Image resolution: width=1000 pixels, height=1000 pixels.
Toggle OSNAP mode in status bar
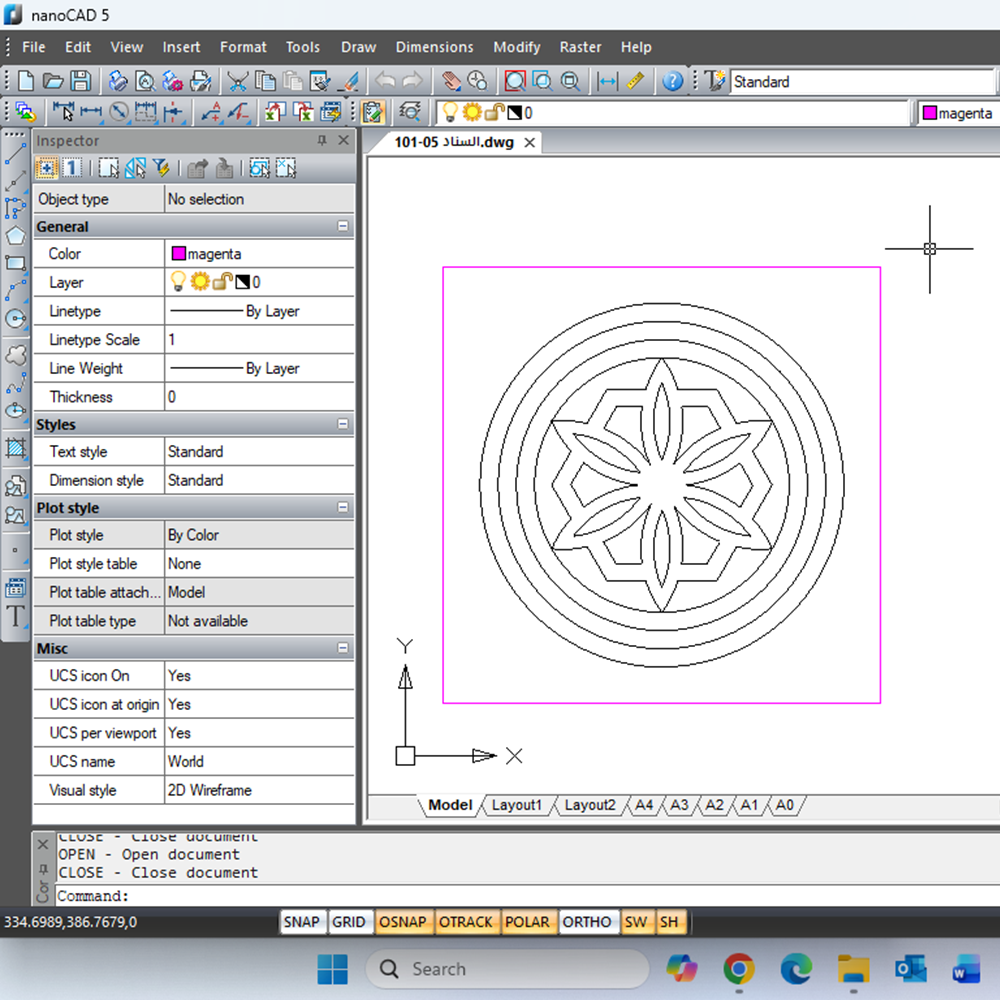click(x=403, y=922)
